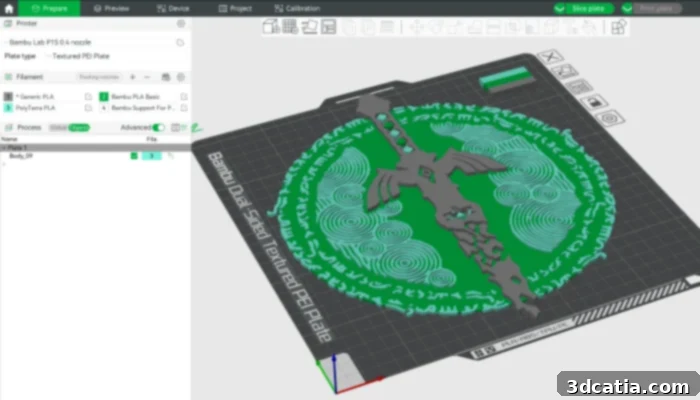Image resolution: width=700 pixels, height=400 pixels.
Task: Select the Body_09 object row
Action: (96, 156)
